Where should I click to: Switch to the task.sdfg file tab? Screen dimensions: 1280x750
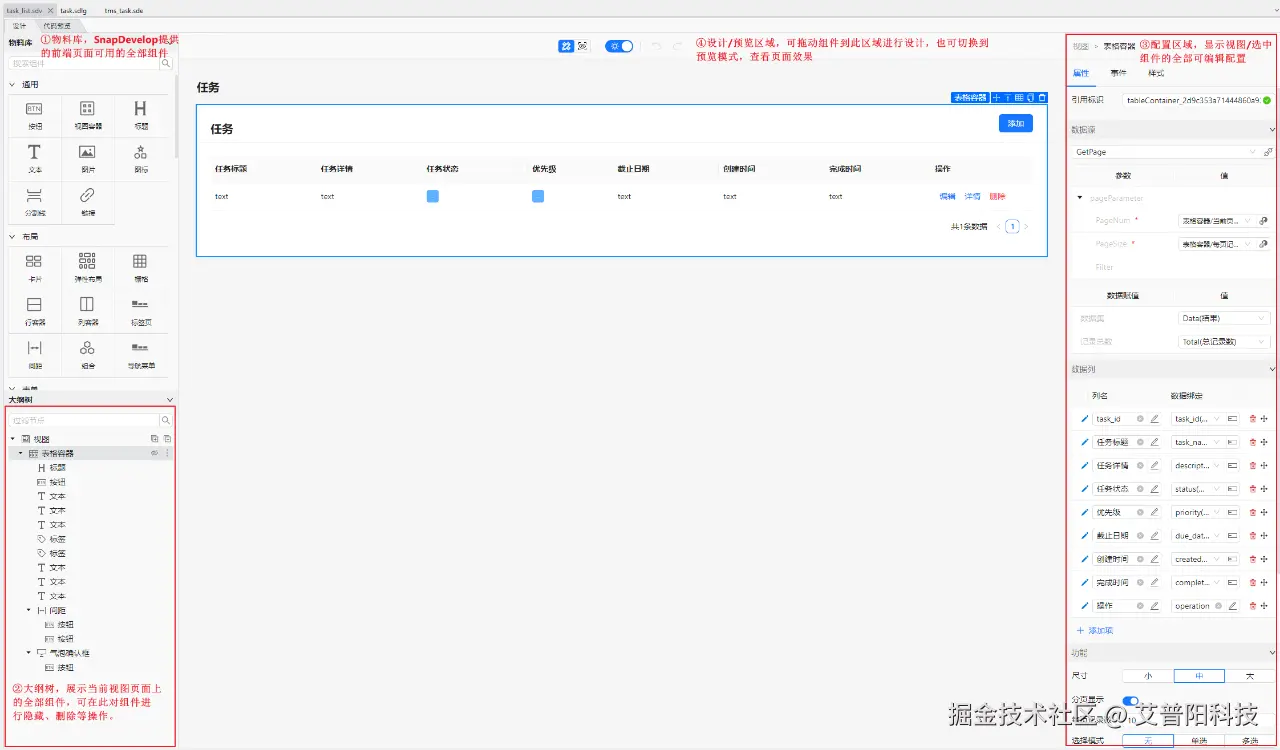pyautogui.click(x=74, y=10)
